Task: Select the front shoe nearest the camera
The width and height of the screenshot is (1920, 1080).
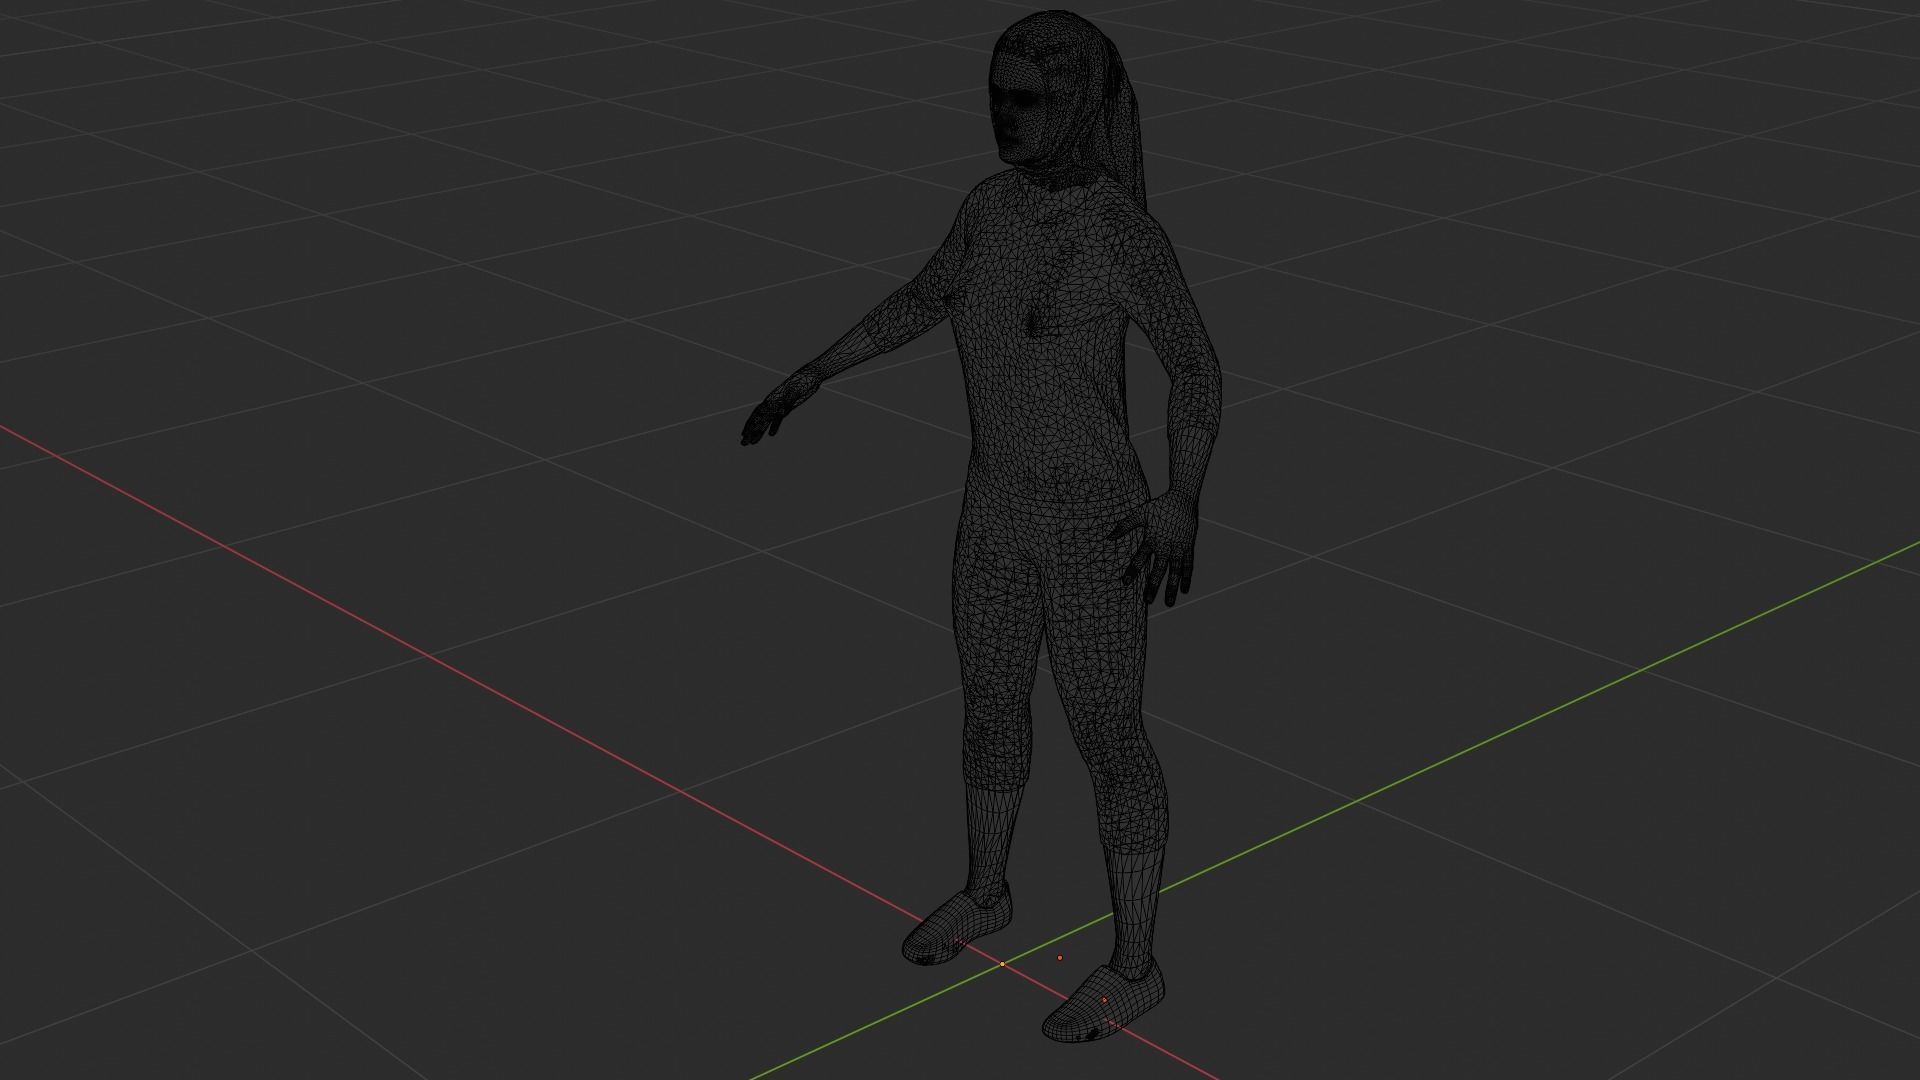Action: click(x=1104, y=1003)
